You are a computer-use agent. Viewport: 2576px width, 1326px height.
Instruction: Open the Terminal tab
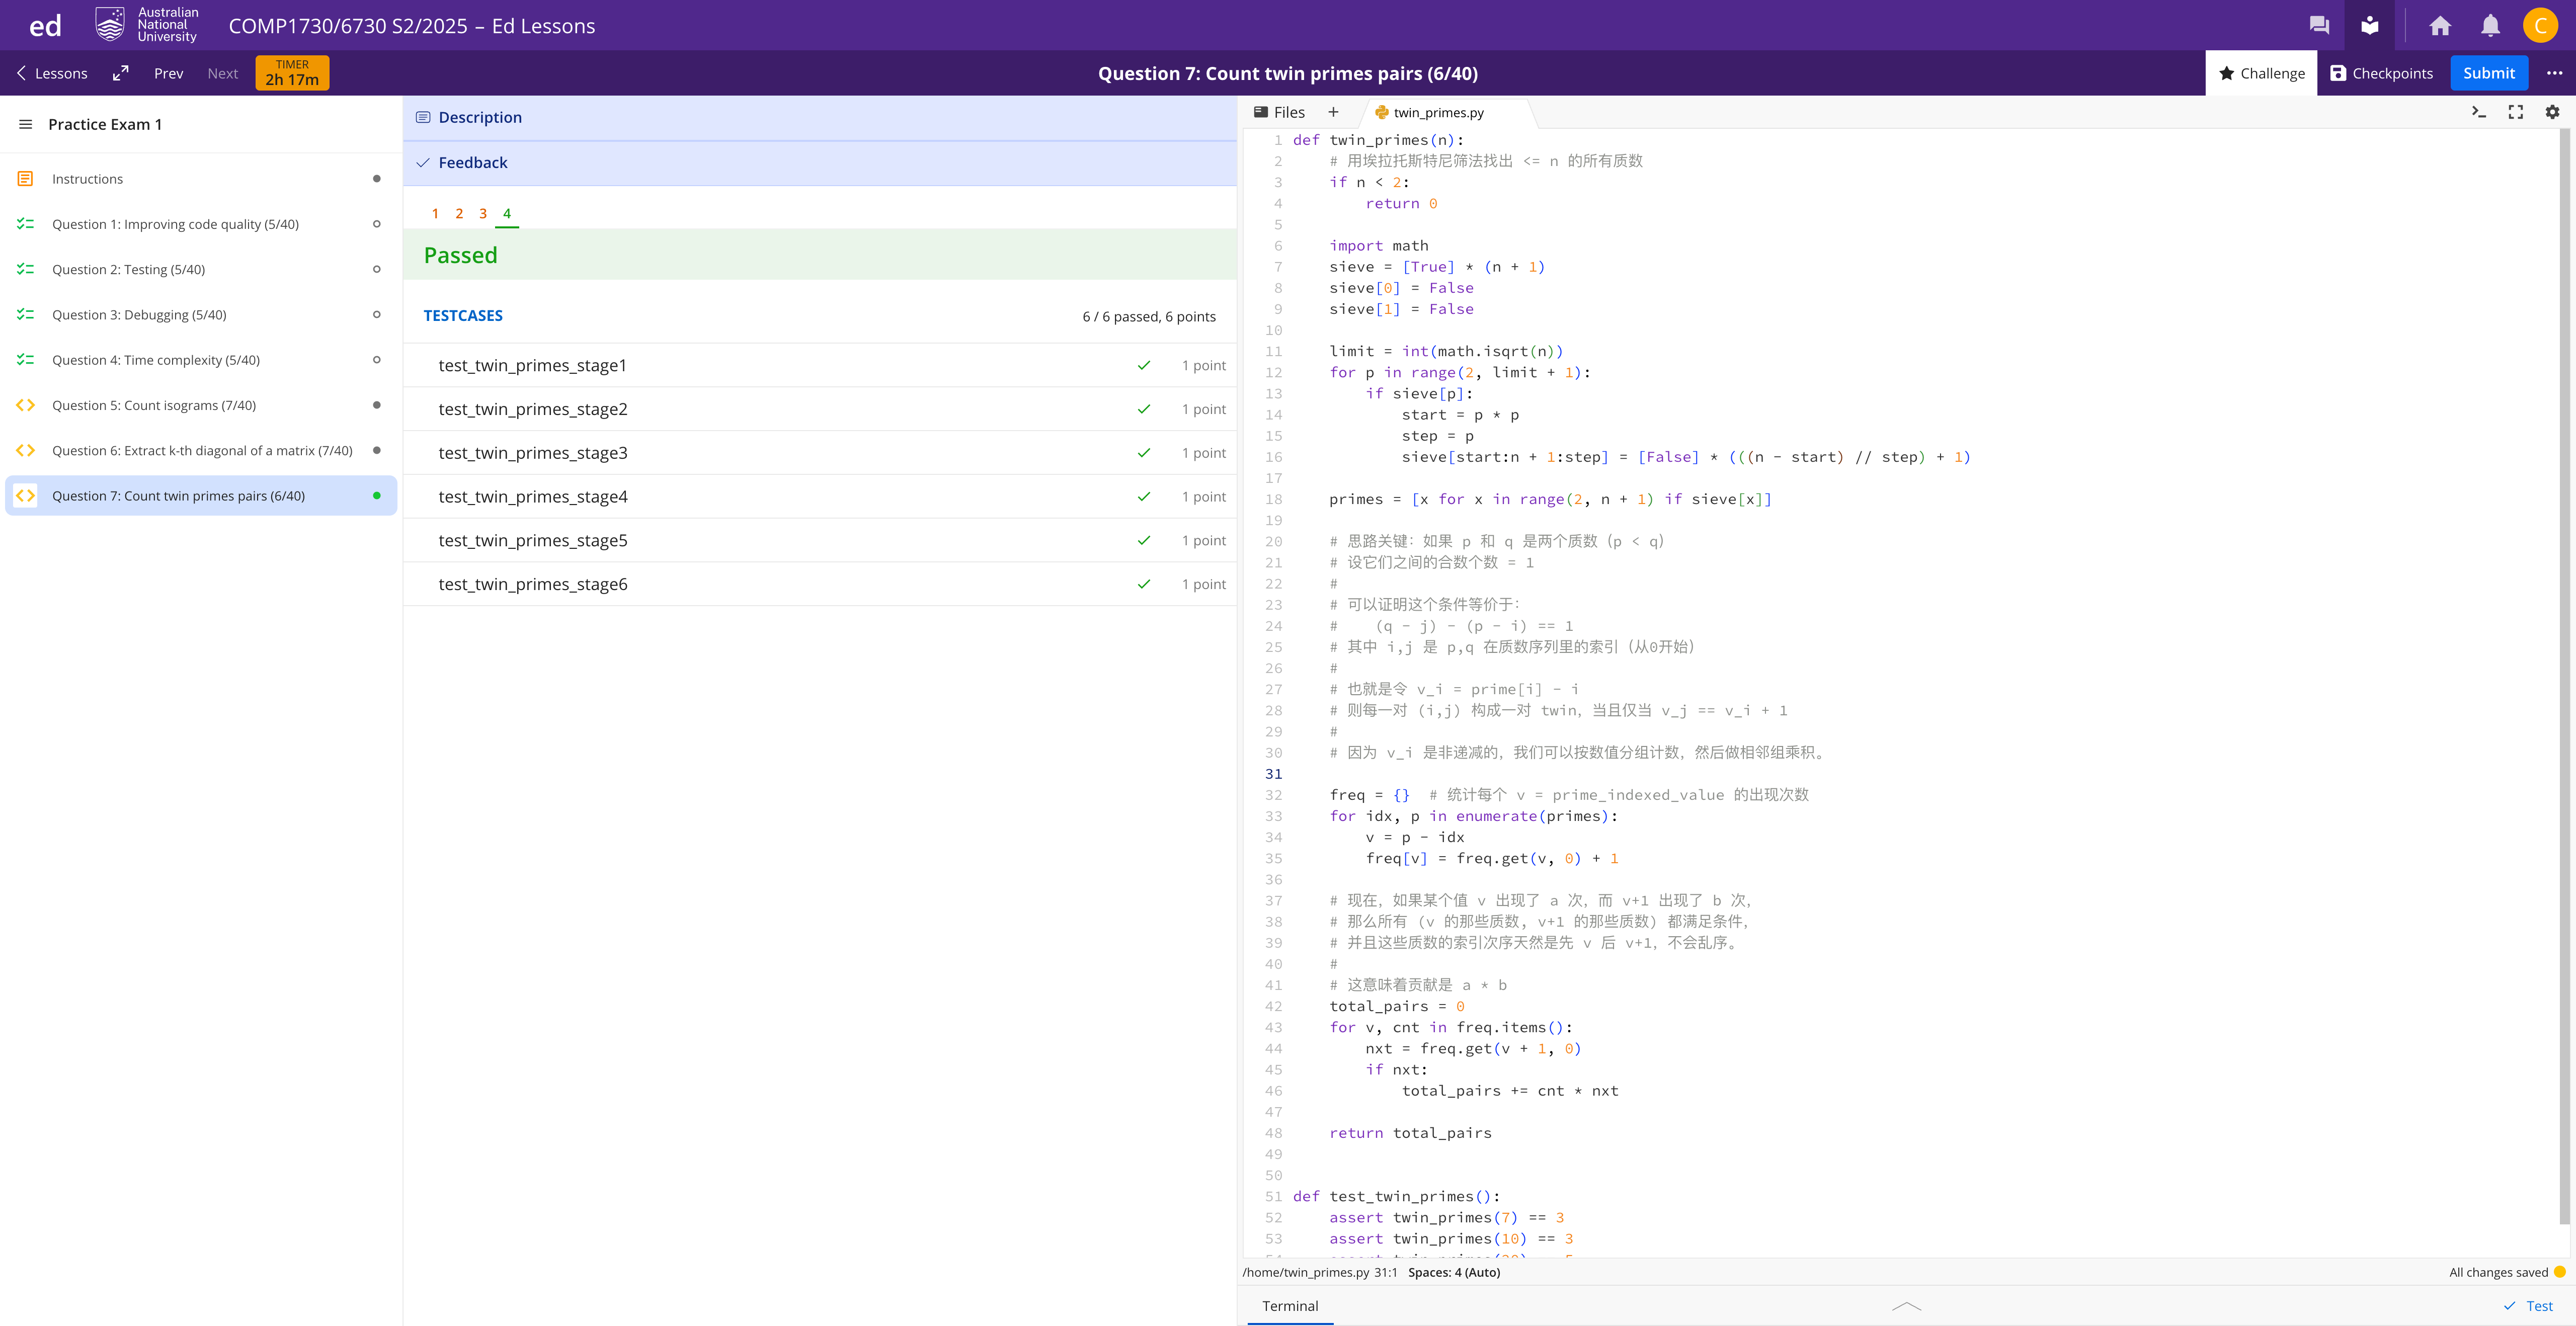point(1290,1306)
